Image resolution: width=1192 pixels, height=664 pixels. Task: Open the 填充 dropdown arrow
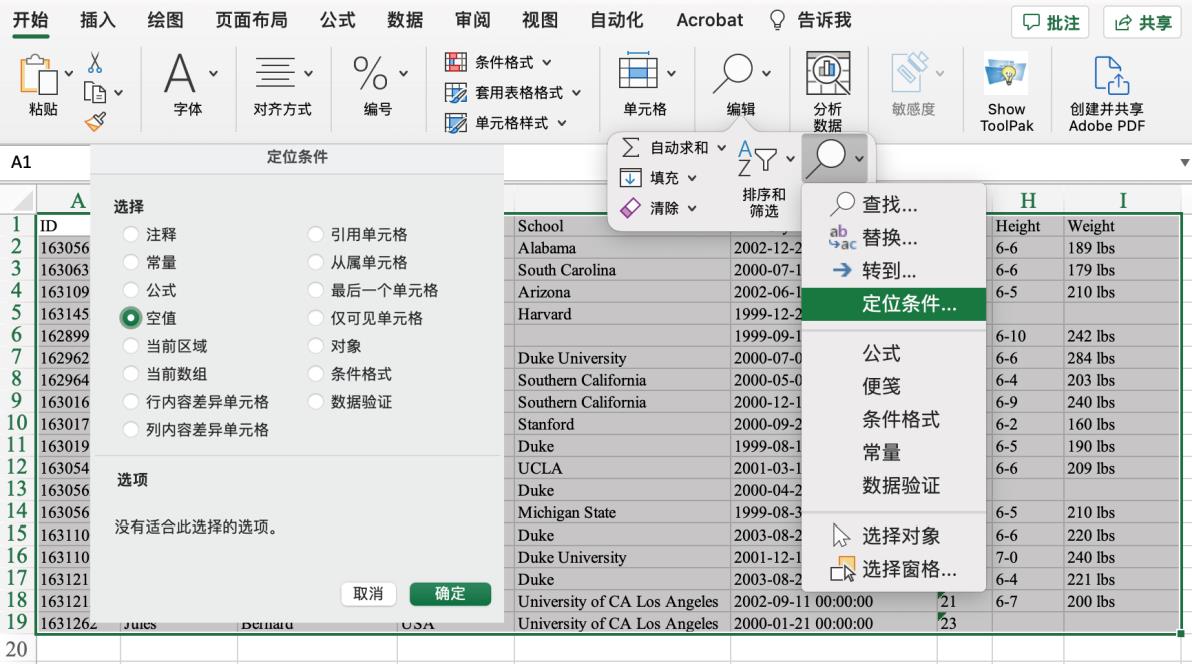tap(692, 178)
